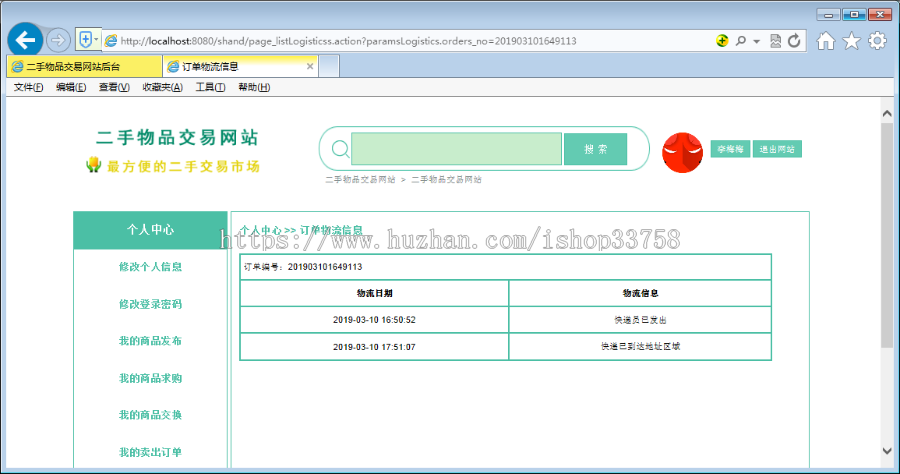
Task: Click the scrollbar down arrow
Action: coord(887,451)
